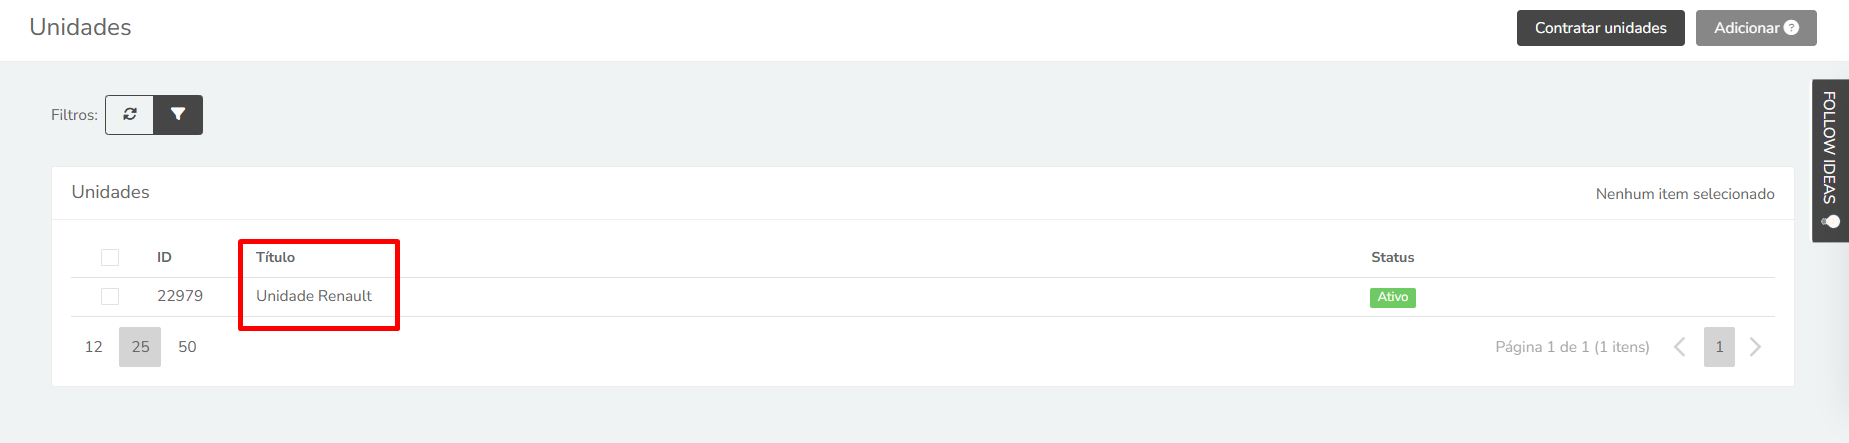Image resolution: width=1849 pixels, height=443 pixels.
Task: Click the help icon on Adicionar
Action: pyautogui.click(x=1791, y=28)
